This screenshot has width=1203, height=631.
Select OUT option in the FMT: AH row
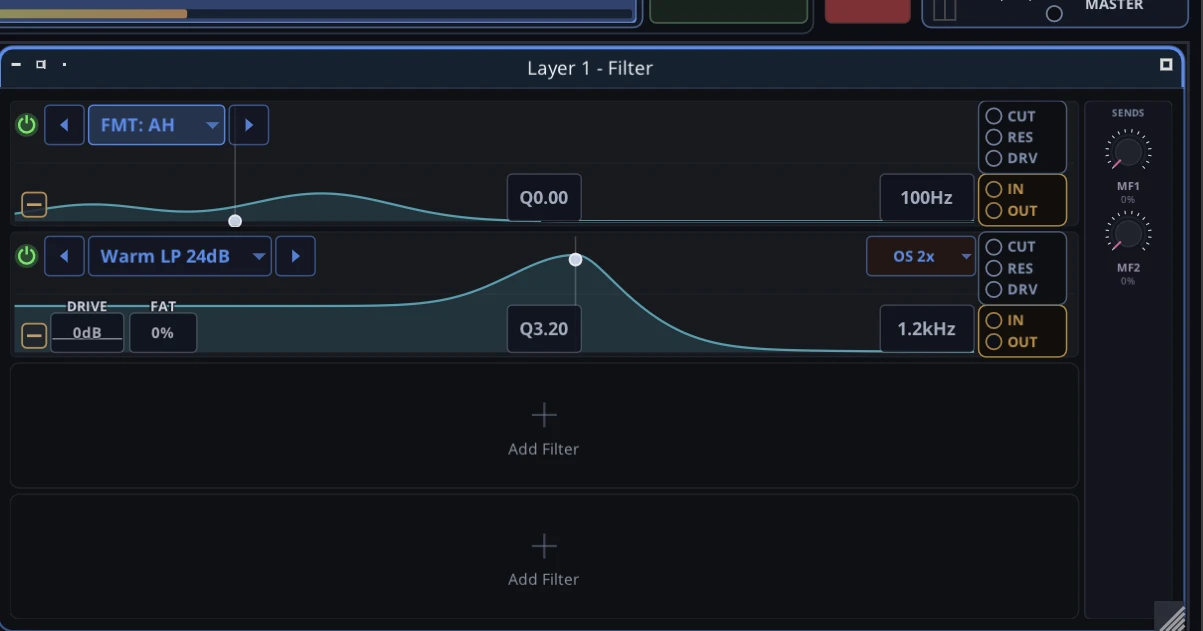click(1011, 211)
